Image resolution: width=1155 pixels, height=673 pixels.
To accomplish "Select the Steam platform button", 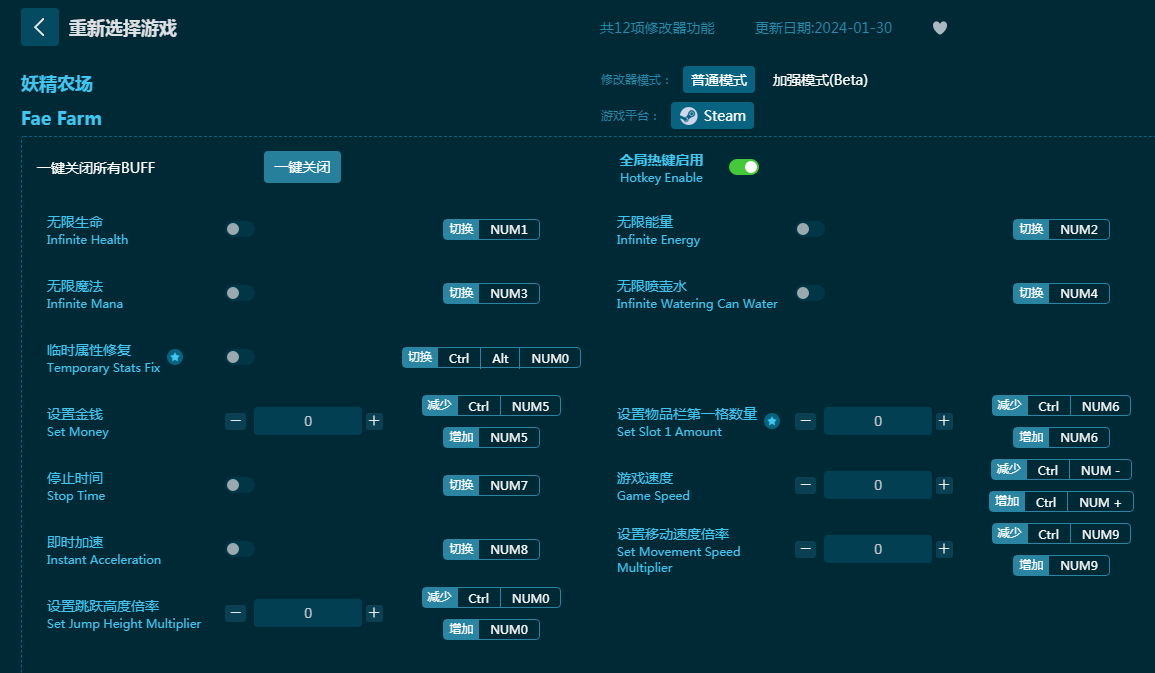I will [712, 116].
